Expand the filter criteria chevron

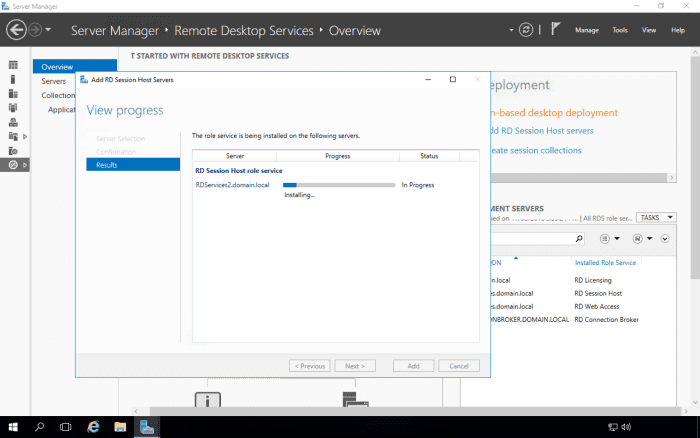tap(665, 239)
